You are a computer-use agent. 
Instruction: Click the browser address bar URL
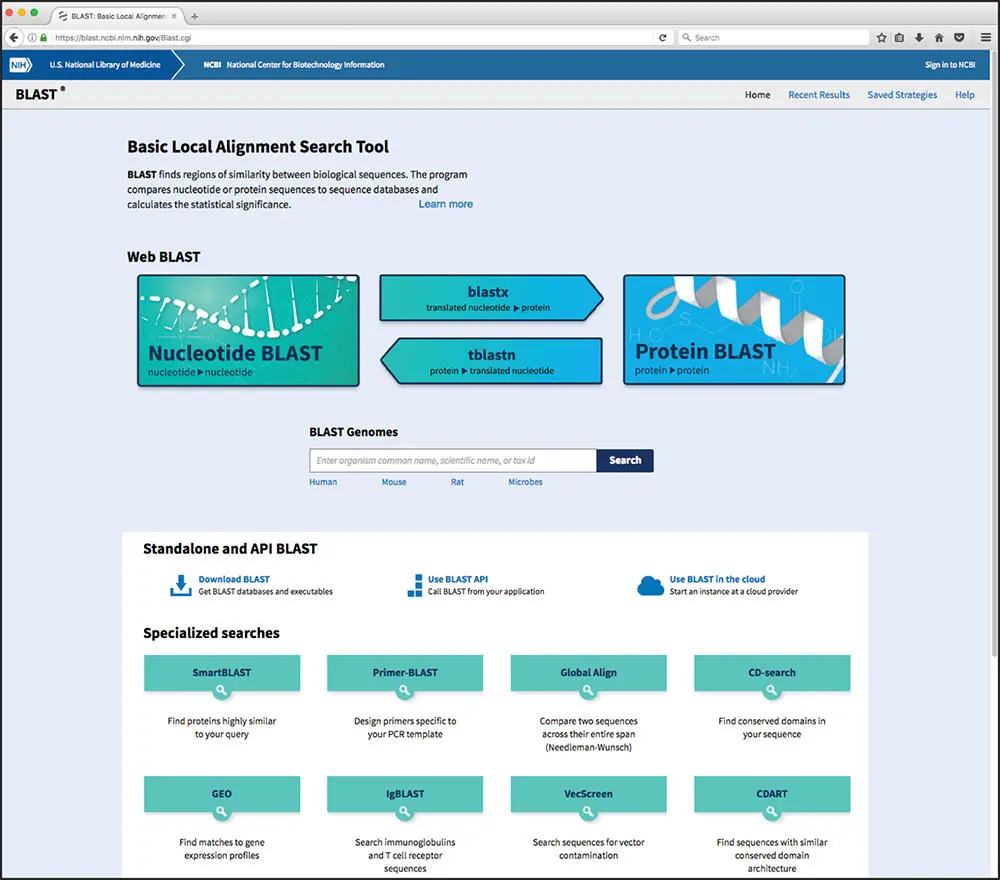pos(123,38)
